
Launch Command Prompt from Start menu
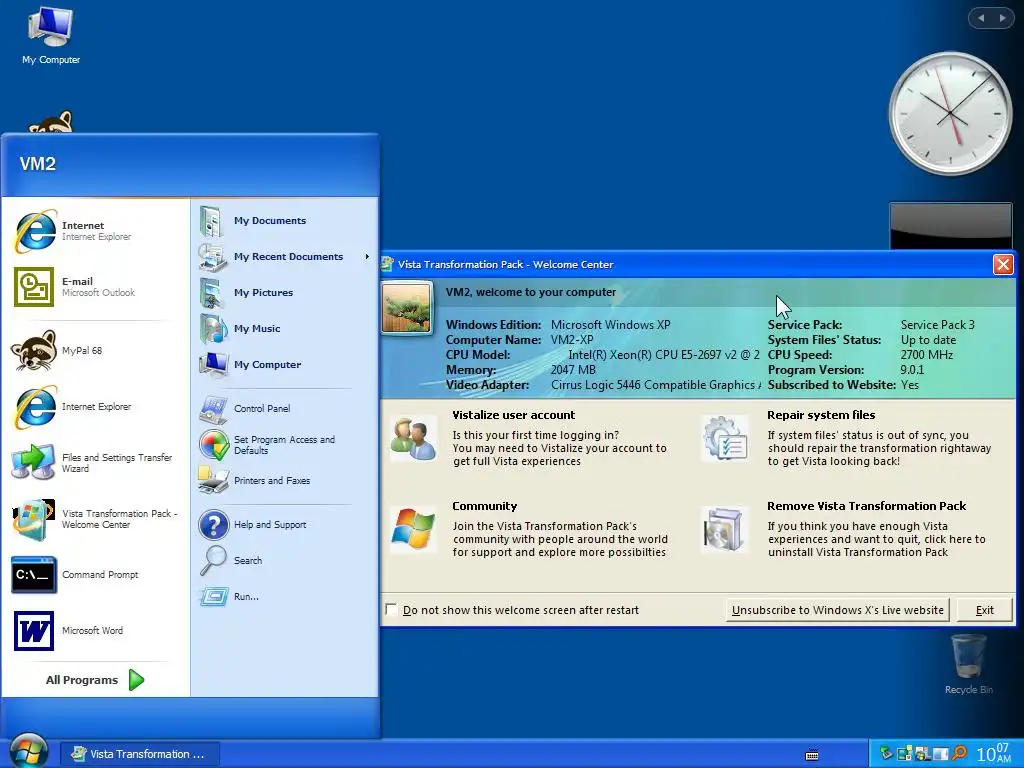(x=95, y=575)
